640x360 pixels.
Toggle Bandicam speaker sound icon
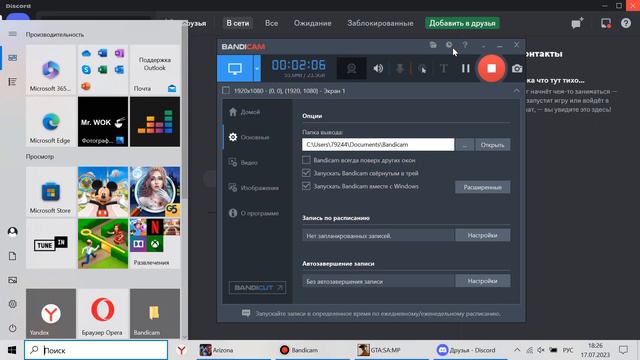[x=378, y=69]
